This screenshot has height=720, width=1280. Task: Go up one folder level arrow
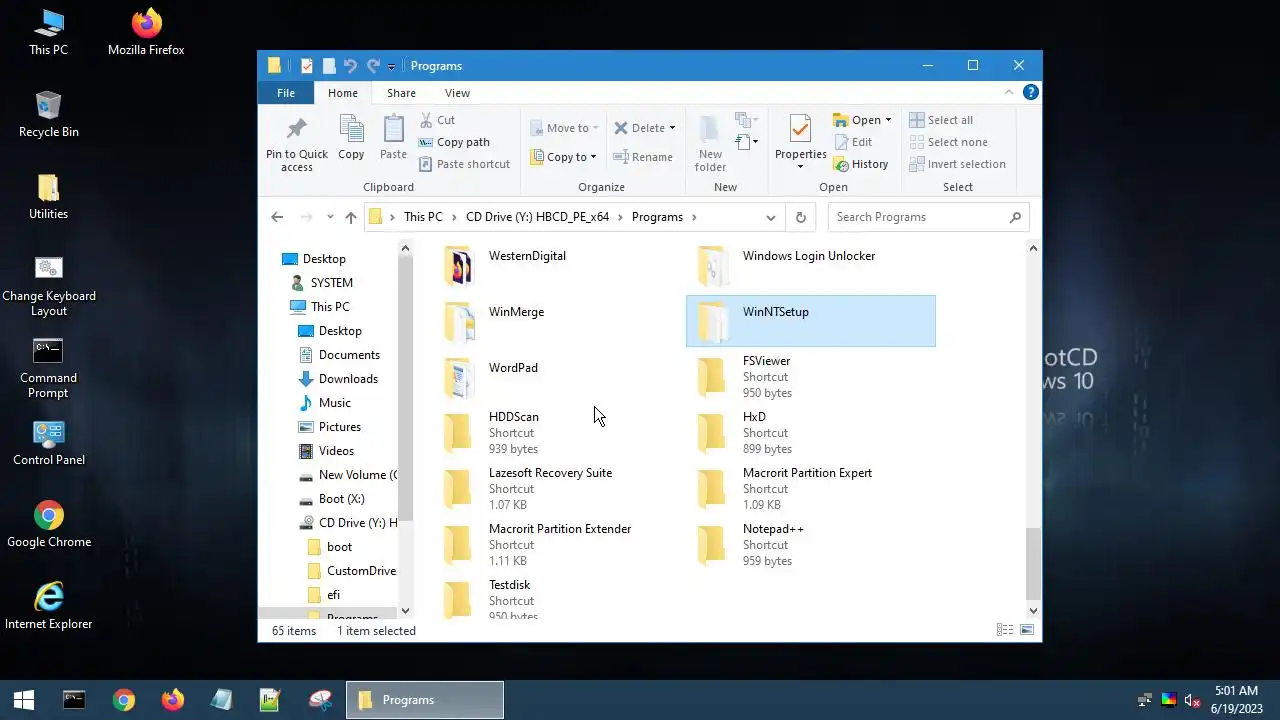click(x=351, y=217)
